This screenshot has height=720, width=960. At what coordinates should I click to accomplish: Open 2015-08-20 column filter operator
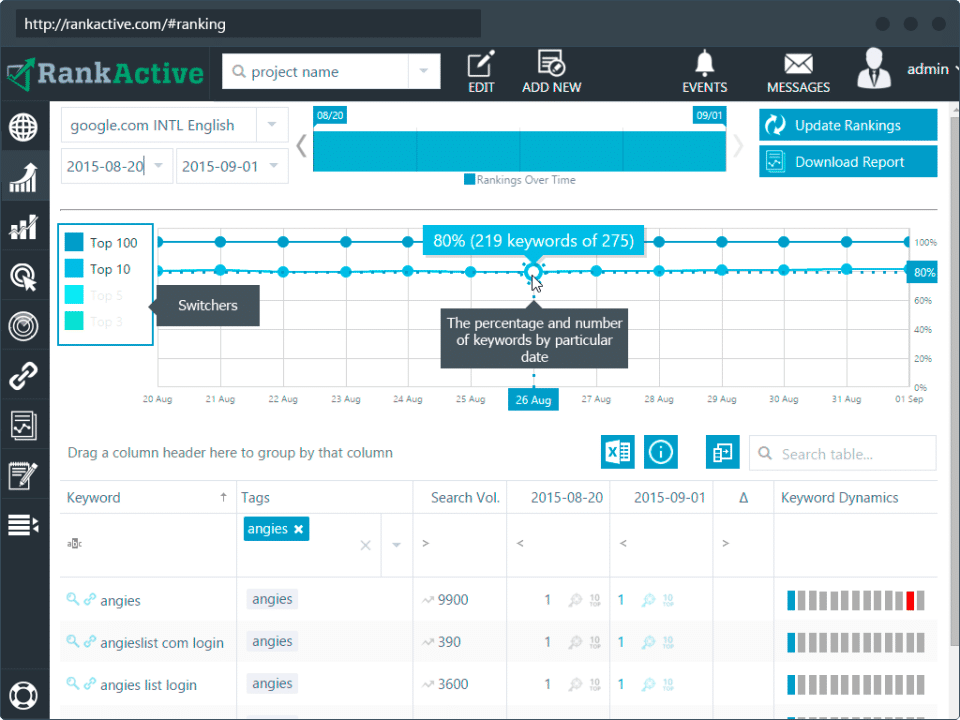coord(520,543)
